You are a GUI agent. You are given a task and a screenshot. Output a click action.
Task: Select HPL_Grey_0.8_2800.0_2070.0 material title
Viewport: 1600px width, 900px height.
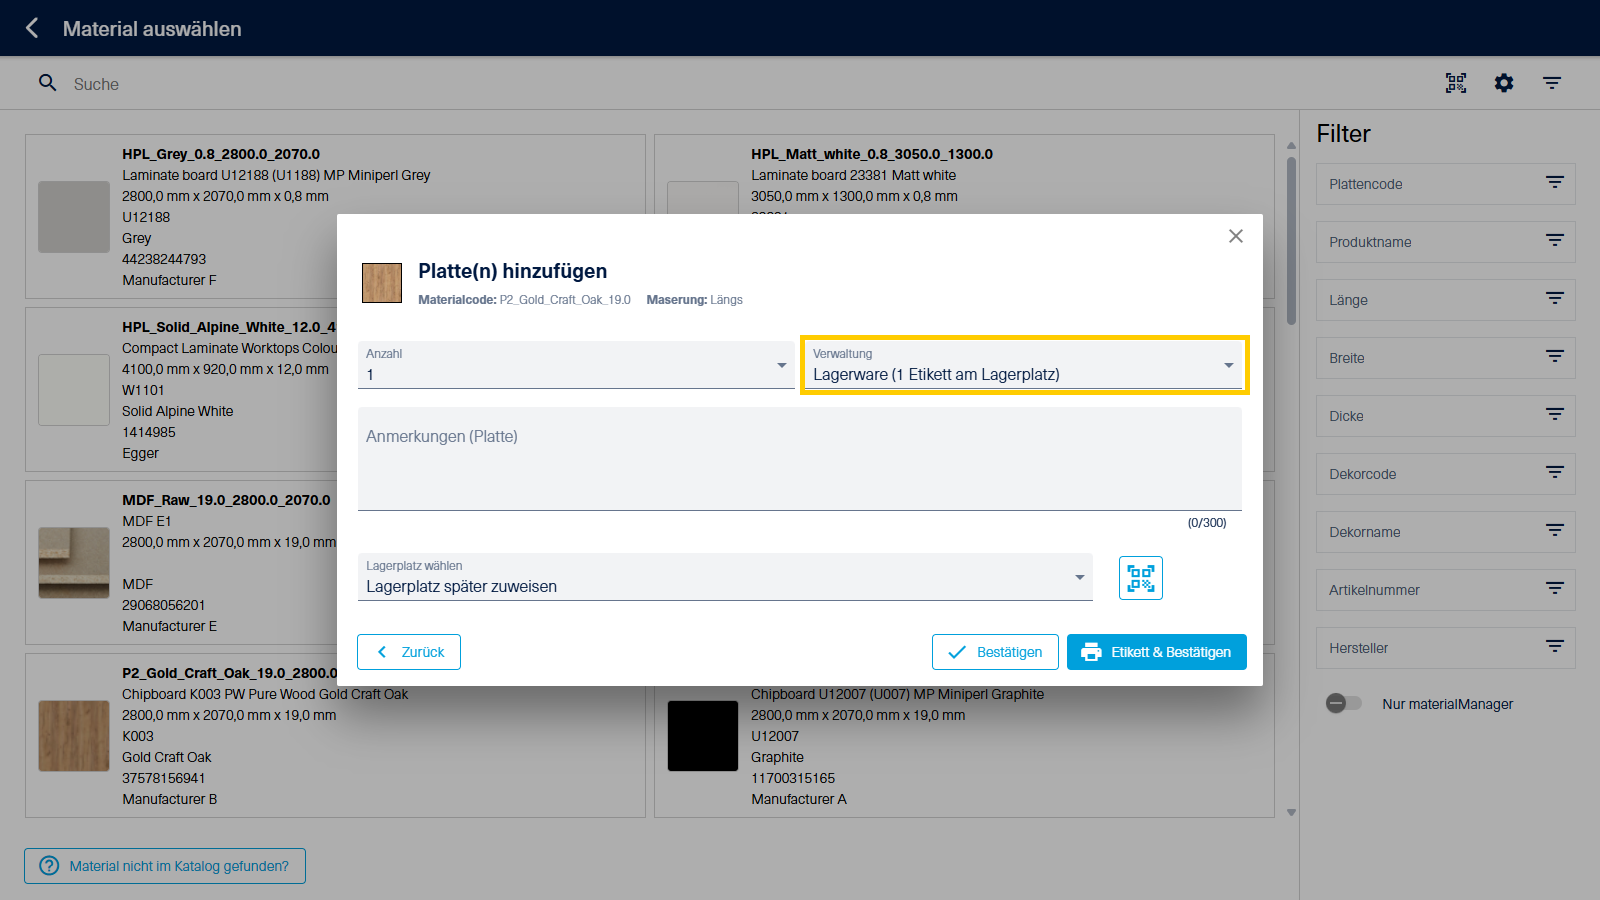point(221,154)
